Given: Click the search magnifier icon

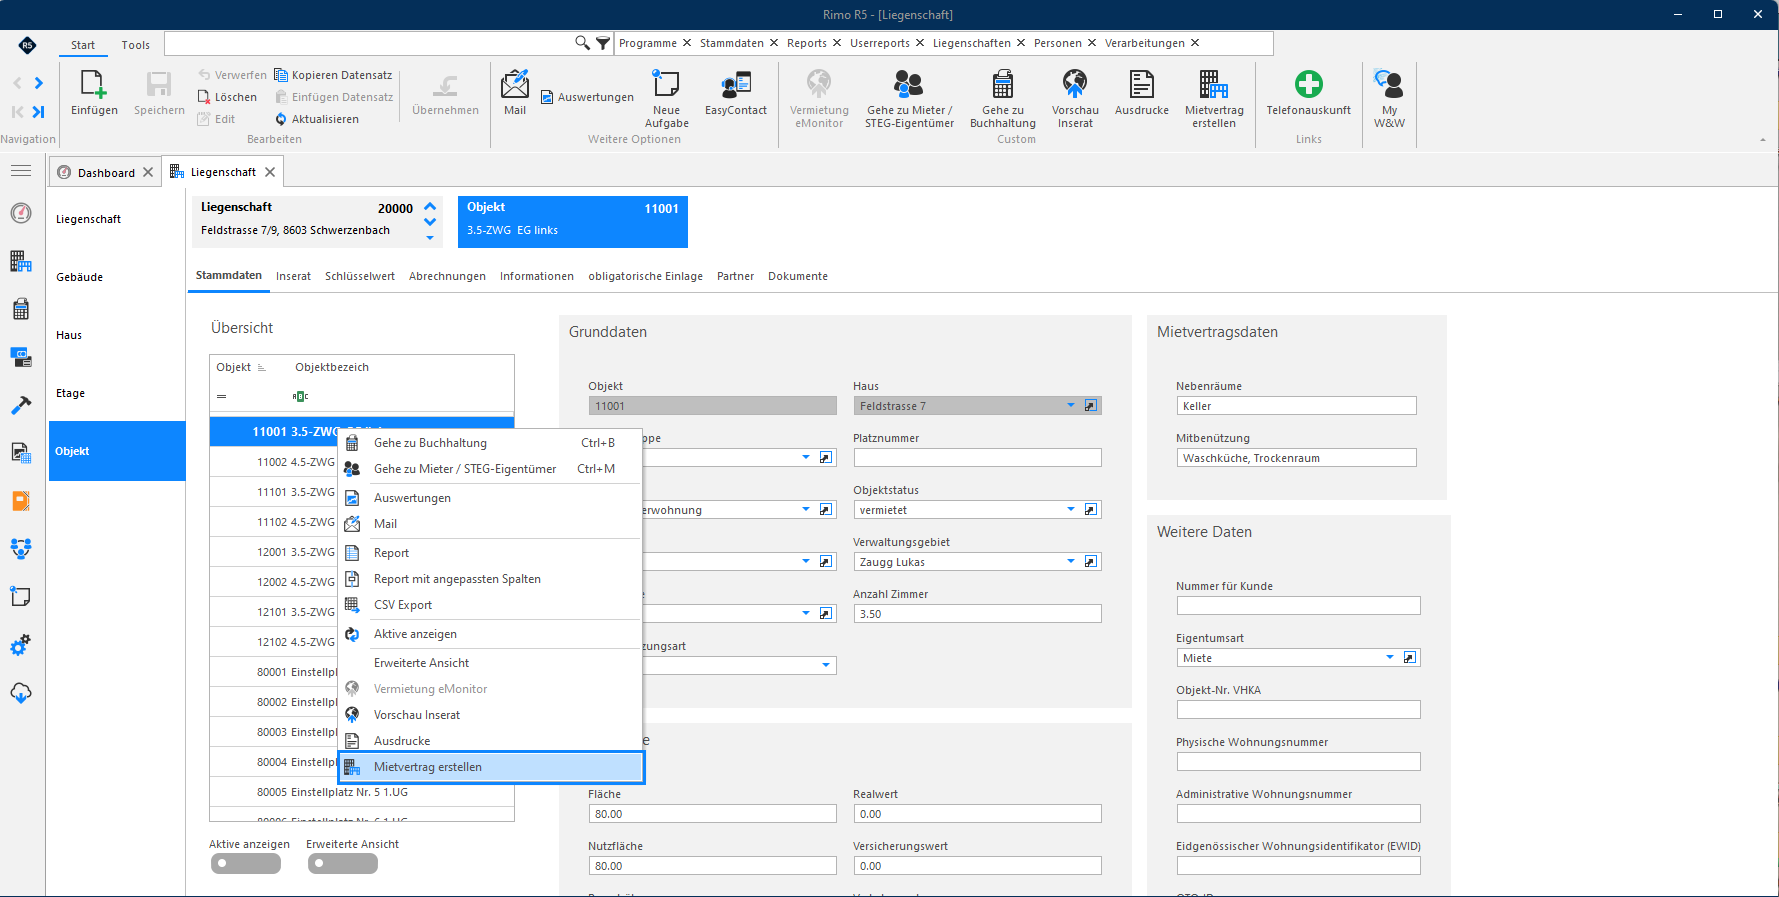Looking at the screenshot, I should (x=582, y=43).
